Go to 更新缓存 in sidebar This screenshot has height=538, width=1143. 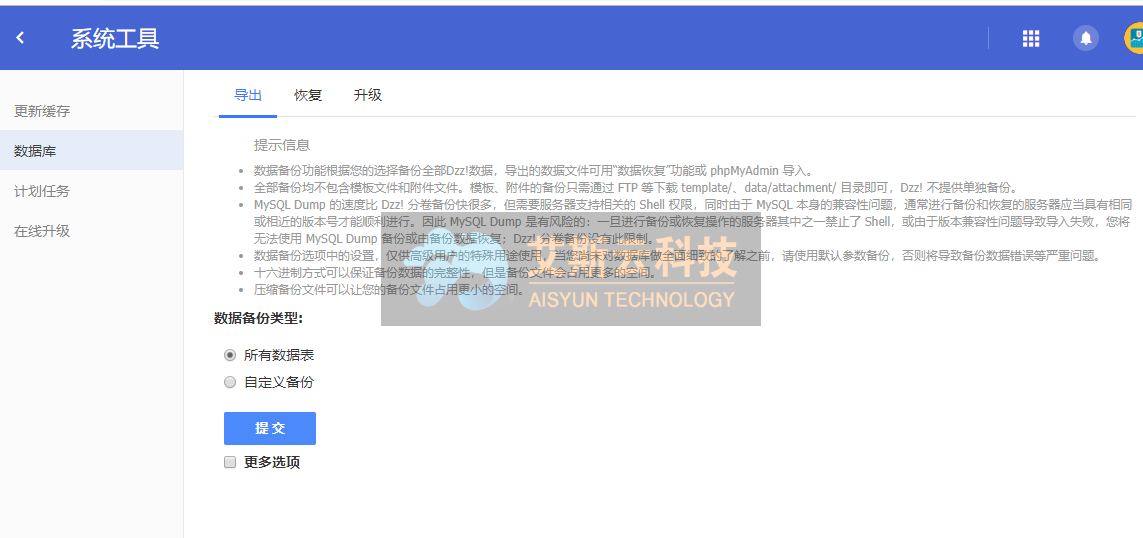point(42,111)
